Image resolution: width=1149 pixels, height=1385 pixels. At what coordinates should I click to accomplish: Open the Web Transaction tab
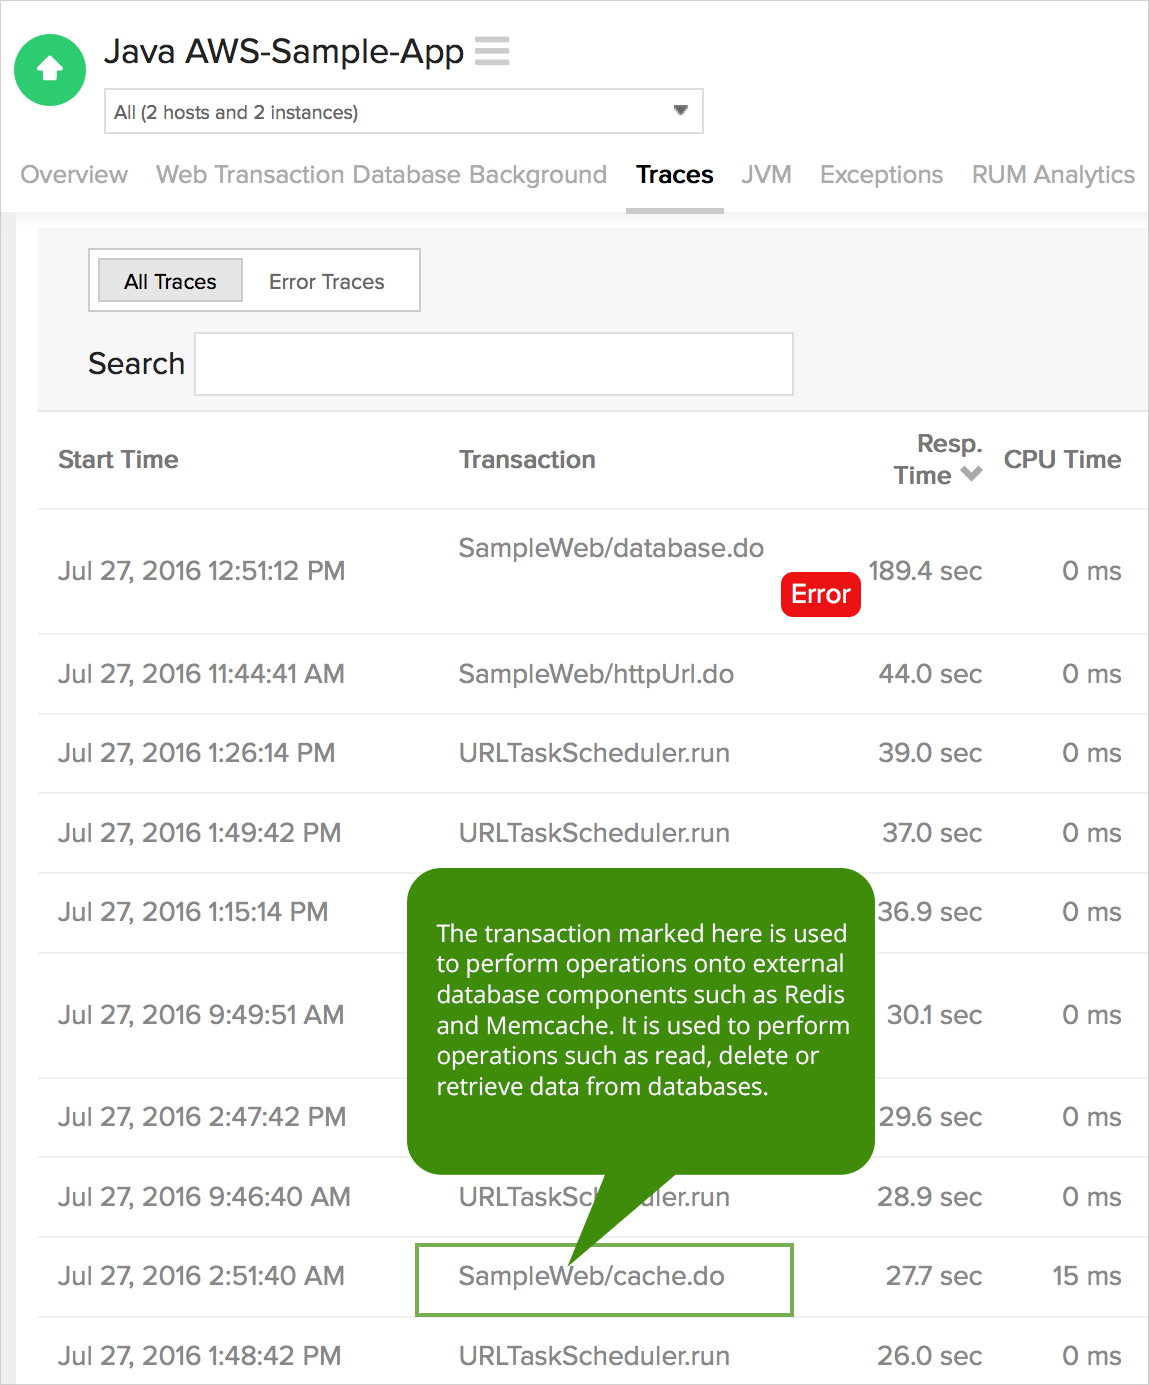pos(250,174)
